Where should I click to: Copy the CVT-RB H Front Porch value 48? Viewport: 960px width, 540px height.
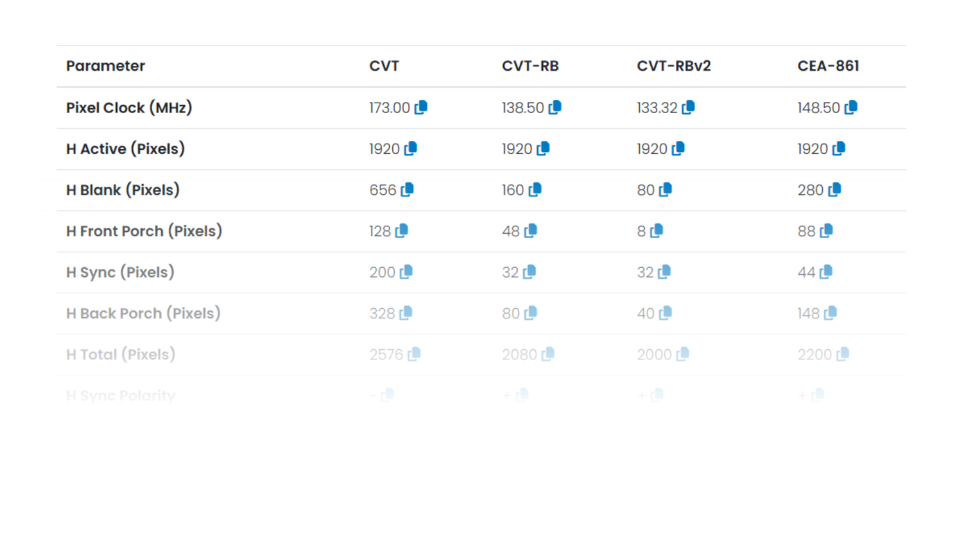click(530, 230)
